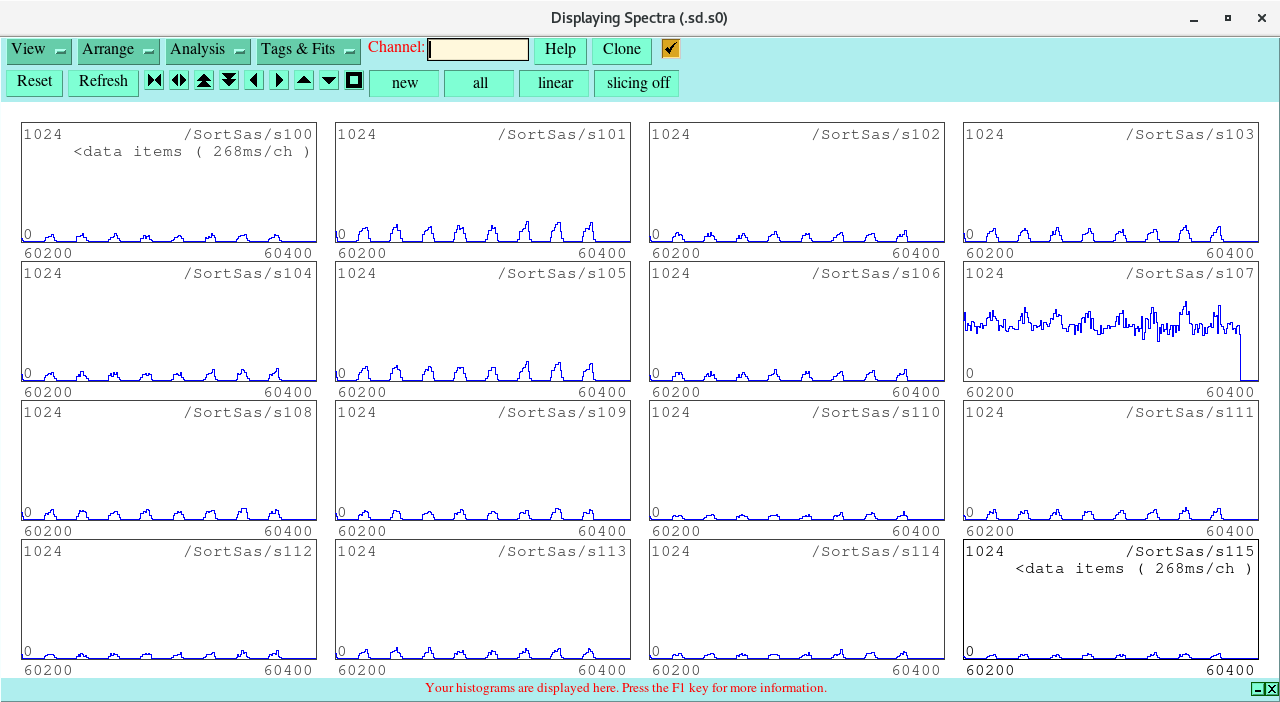
Task: Click the right arrow icon
Action: click(279, 81)
